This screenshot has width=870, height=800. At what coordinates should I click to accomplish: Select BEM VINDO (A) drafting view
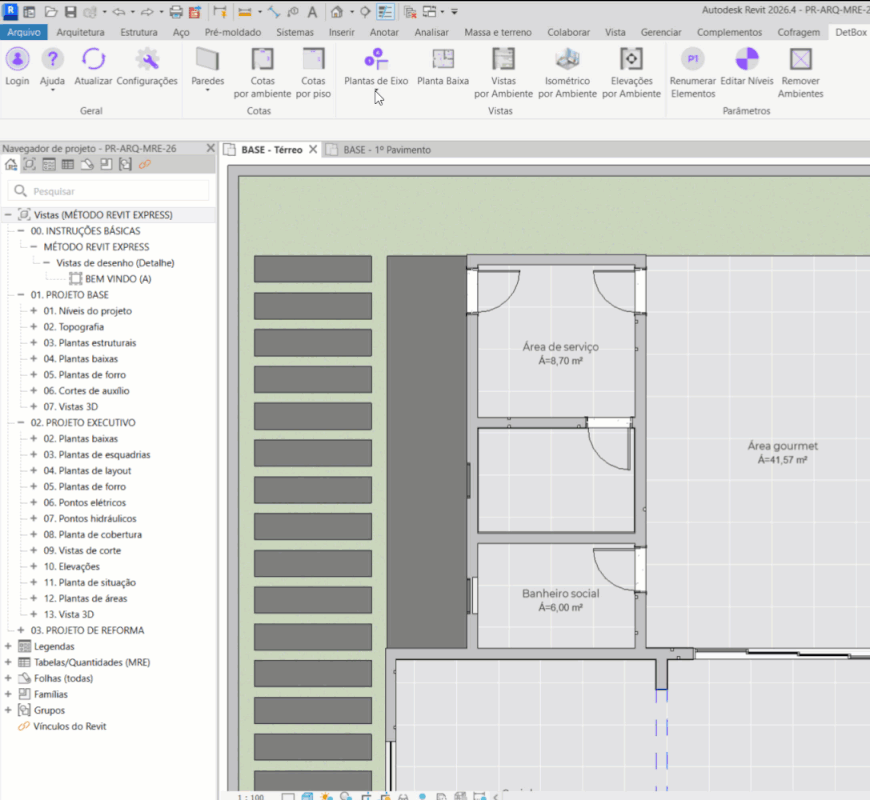pos(118,279)
